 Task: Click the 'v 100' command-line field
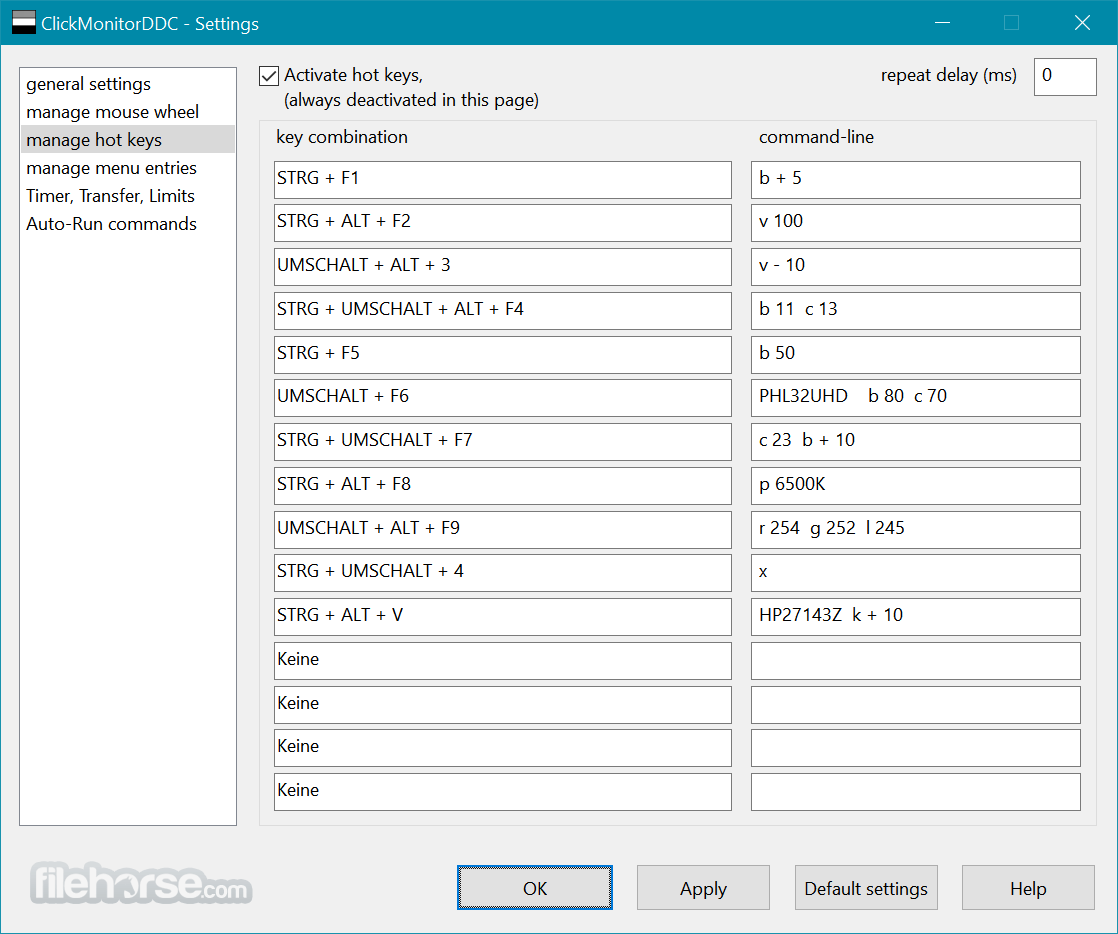[x=916, y=223]
